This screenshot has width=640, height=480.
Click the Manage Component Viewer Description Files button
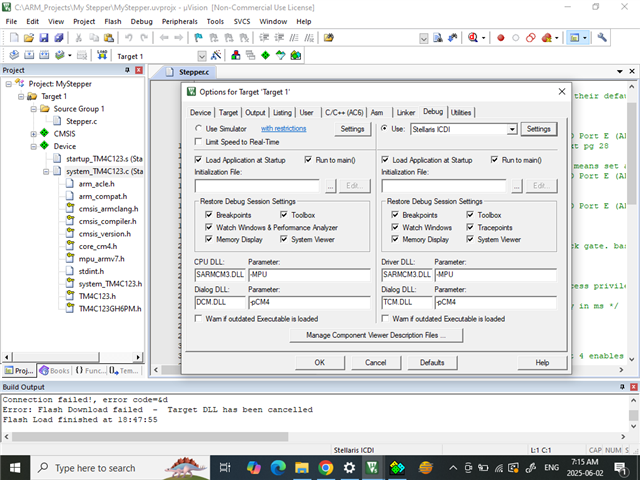(384, 335)
